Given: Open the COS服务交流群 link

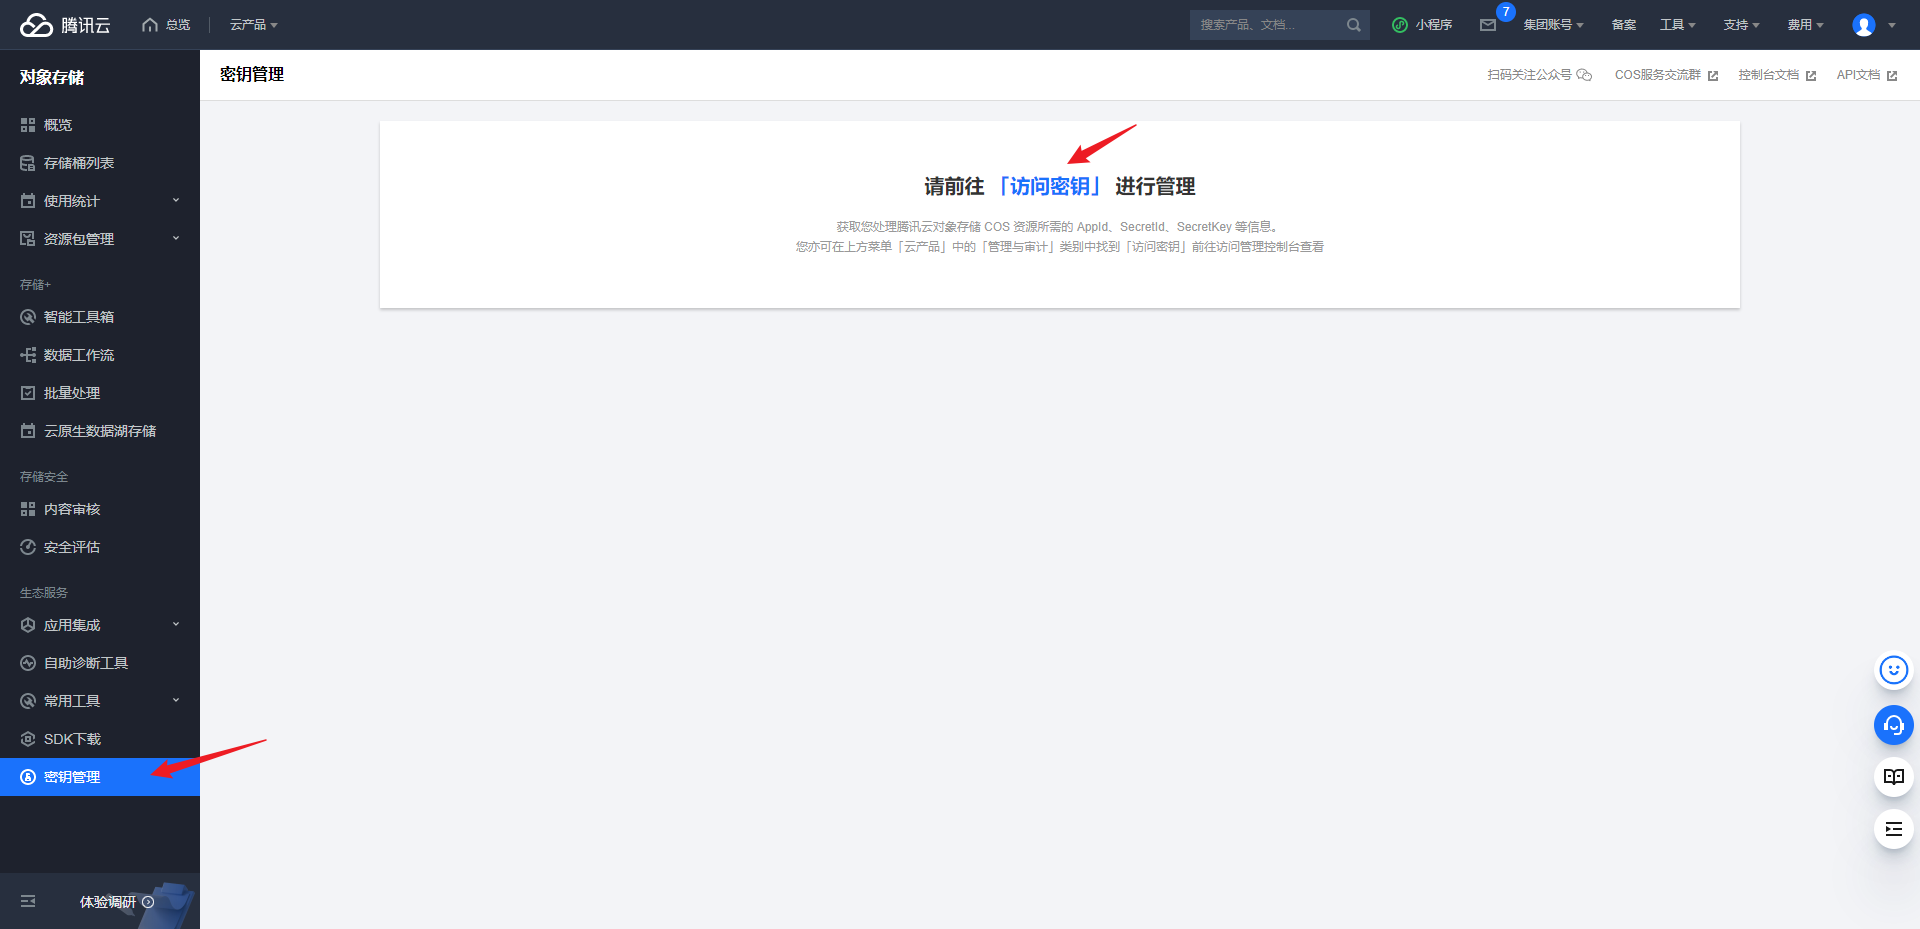Looking at the screenshot, I should pyautogui.click(x=1666, y=75).
